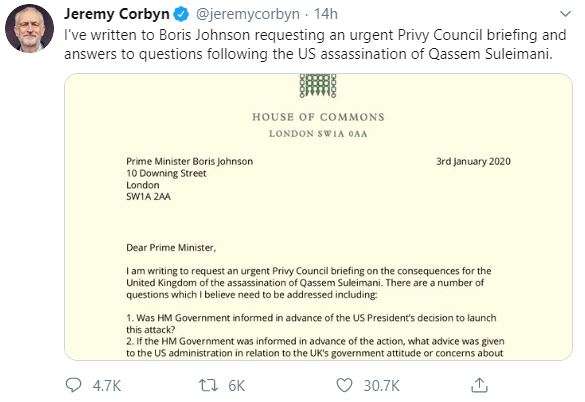
Task: Click the HOUSE OF COMMONS letterhead heading
Action: tap(318, 117)
